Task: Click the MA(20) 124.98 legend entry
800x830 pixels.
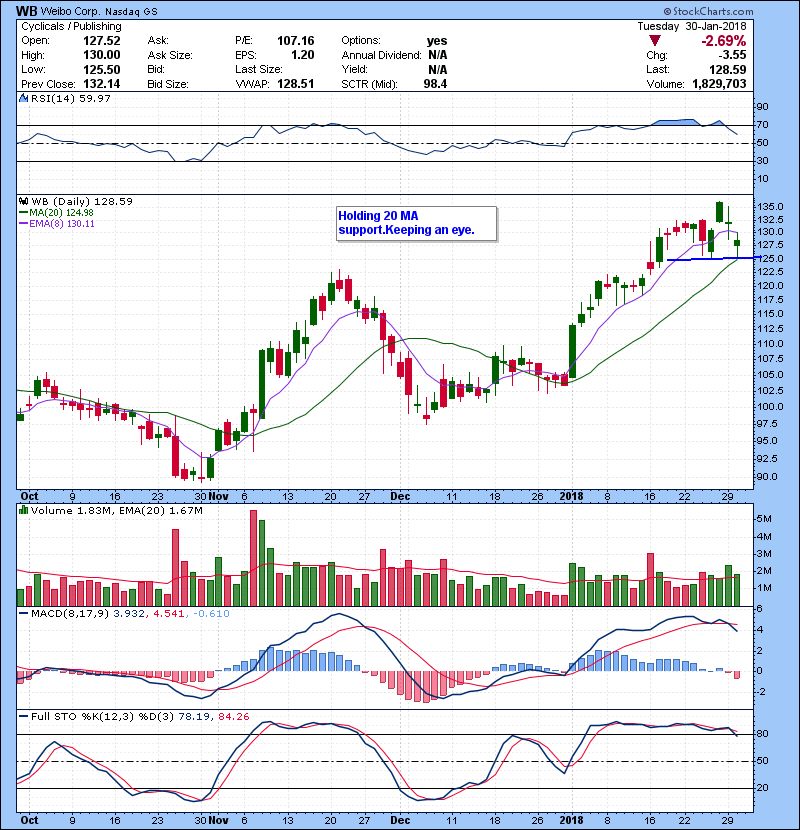Action: 56,212
